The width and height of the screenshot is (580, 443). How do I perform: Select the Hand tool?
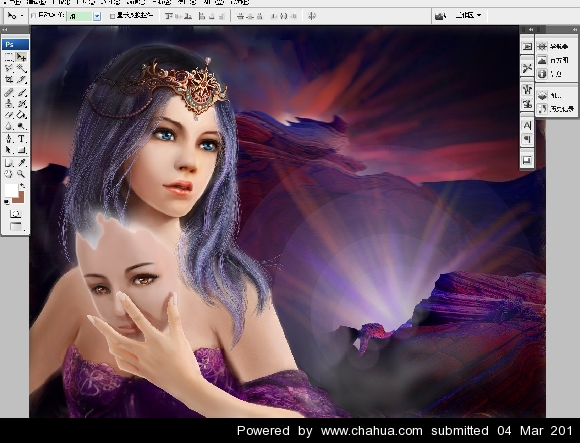click(x=9, y=173)
